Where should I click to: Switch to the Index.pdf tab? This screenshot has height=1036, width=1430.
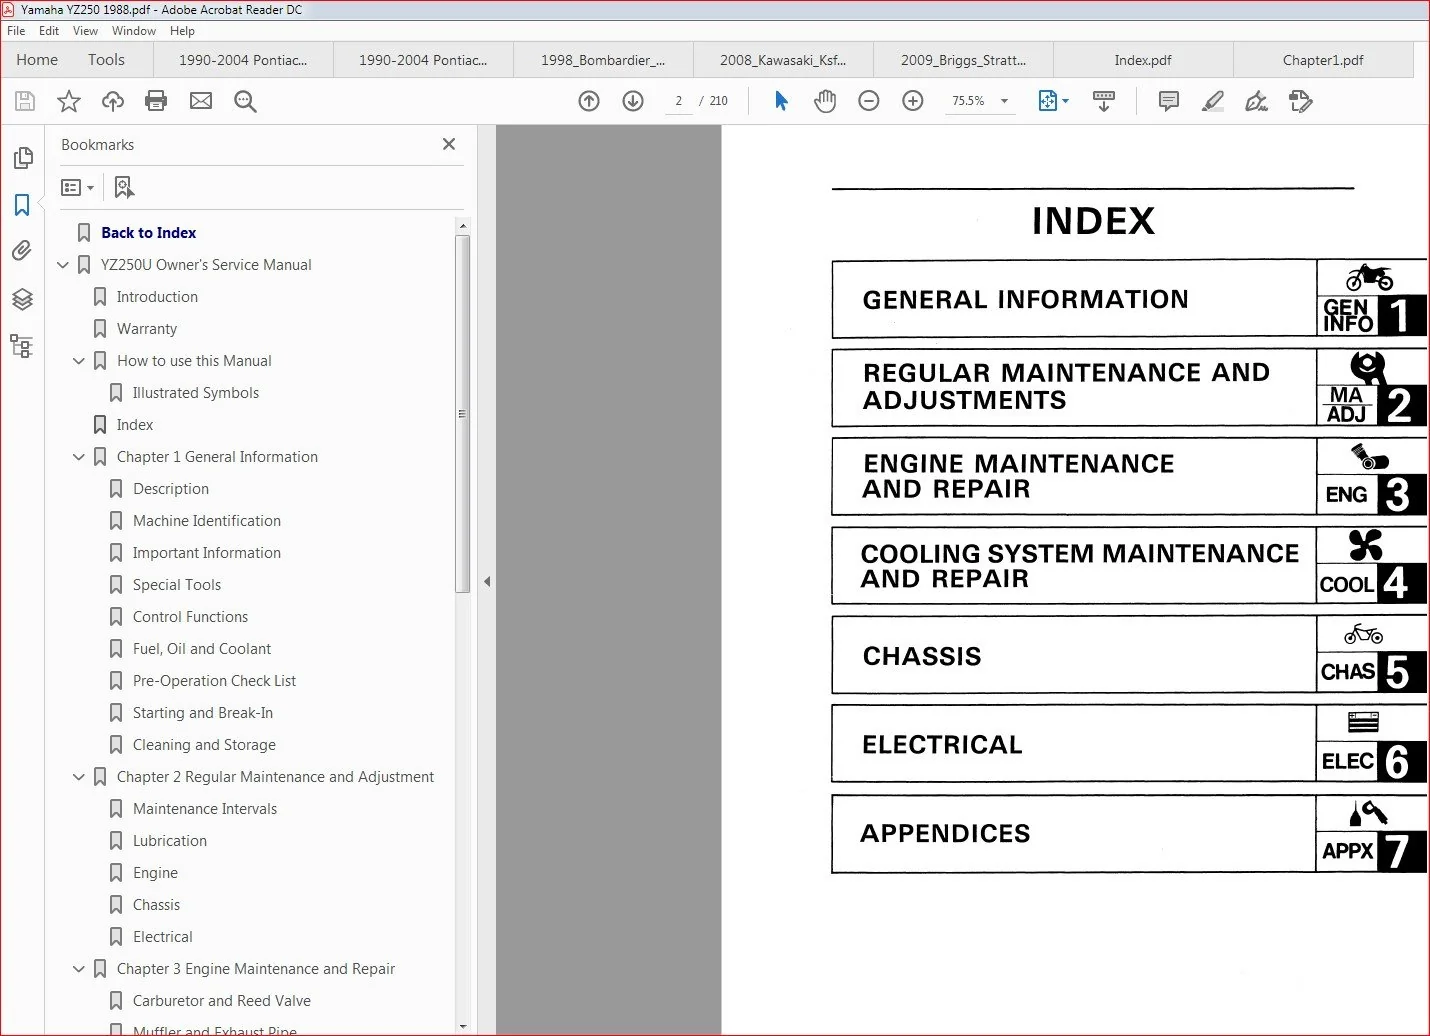1143,60
